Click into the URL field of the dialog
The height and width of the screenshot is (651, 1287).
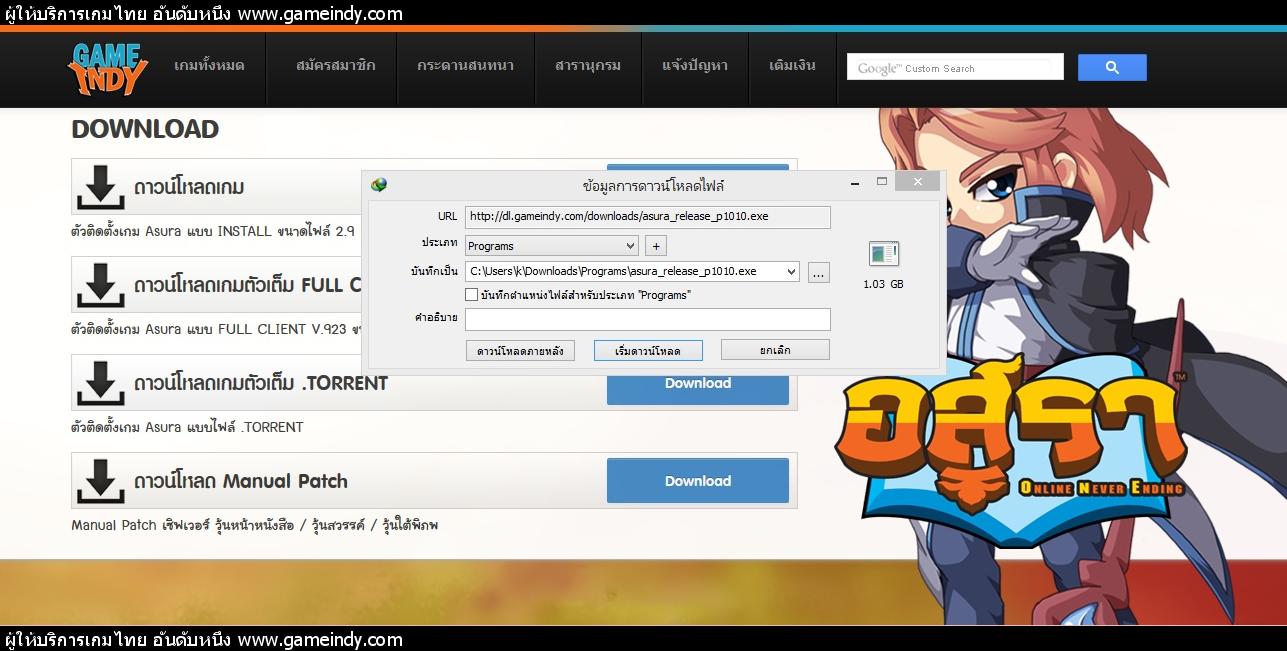648,217
